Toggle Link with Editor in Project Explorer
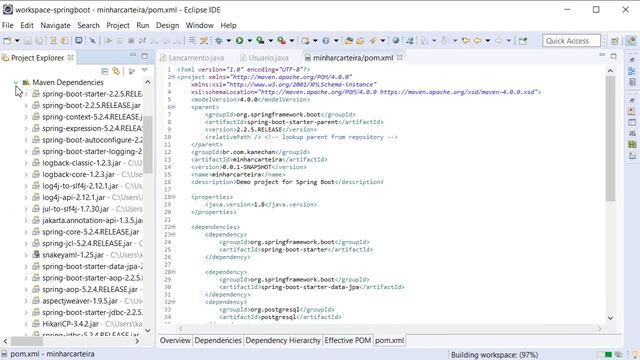The width and height of the screenshot is (640, 360). click(x=116, y=71)
